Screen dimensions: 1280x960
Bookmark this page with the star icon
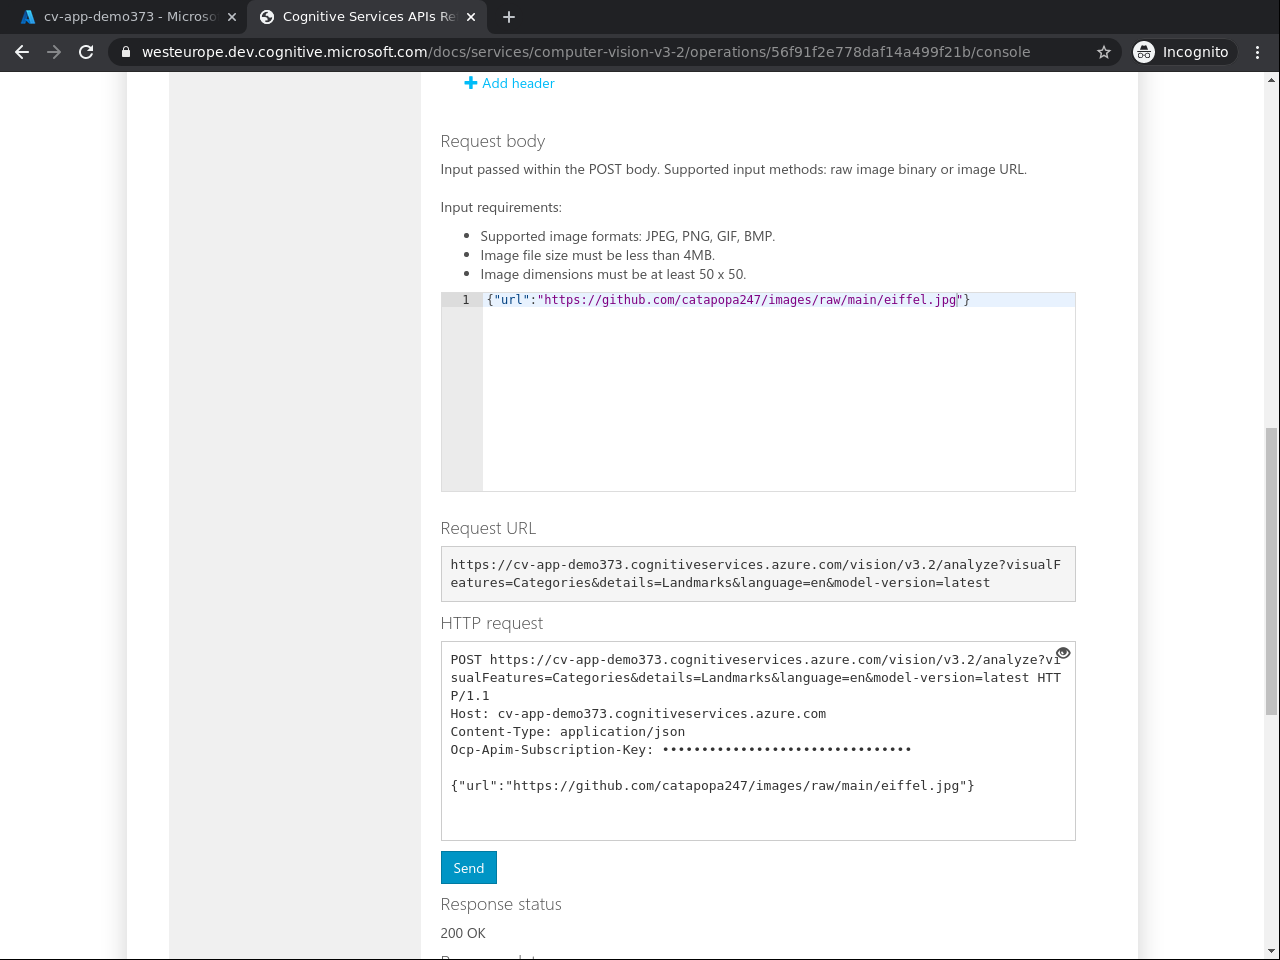(x=1104, y=52)
